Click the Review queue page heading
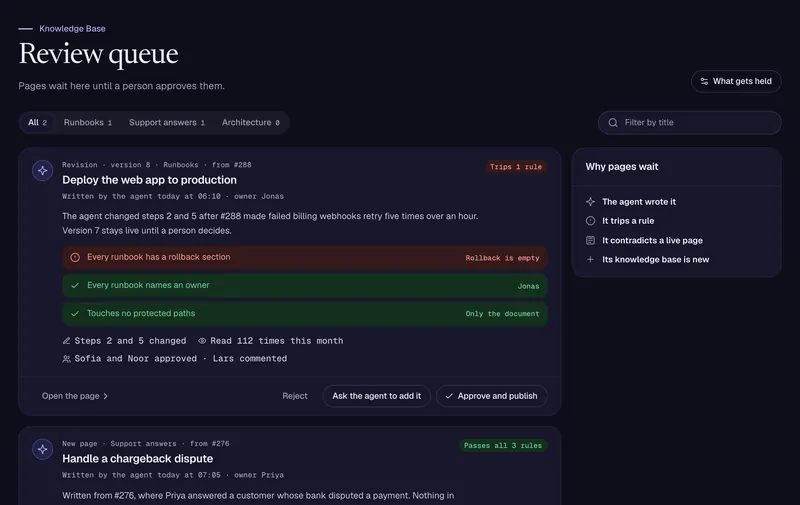Screen dimensions: 800x505 (x=98, y=54)
